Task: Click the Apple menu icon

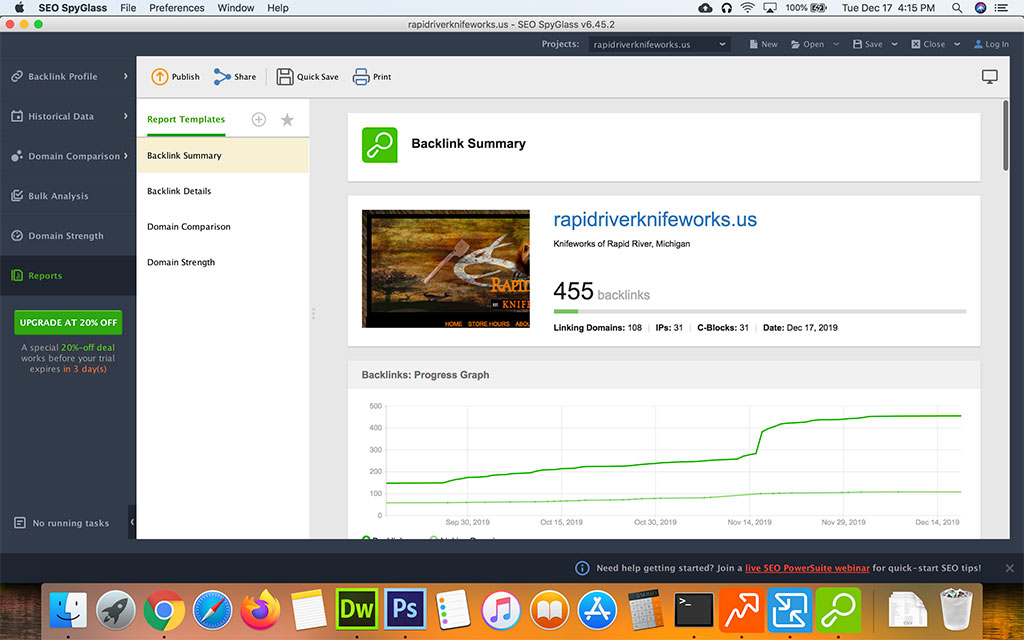Action: 19,8
